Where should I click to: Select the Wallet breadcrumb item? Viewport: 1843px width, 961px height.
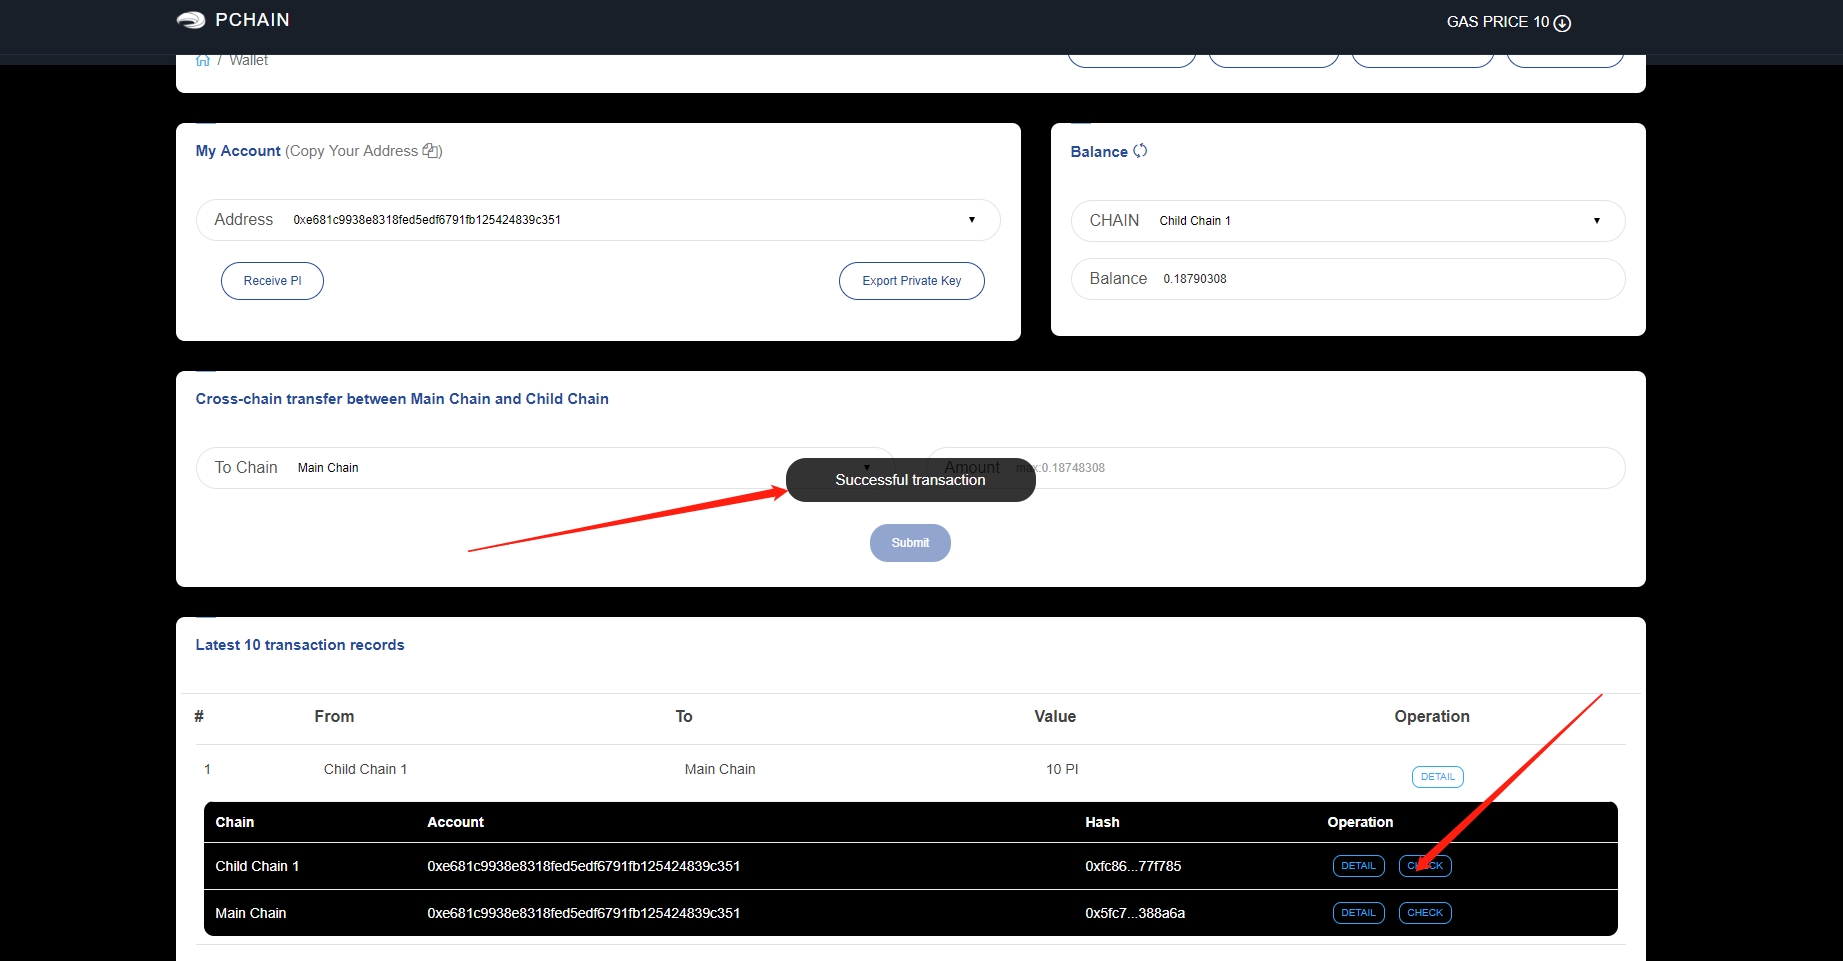tap(249, 61)
